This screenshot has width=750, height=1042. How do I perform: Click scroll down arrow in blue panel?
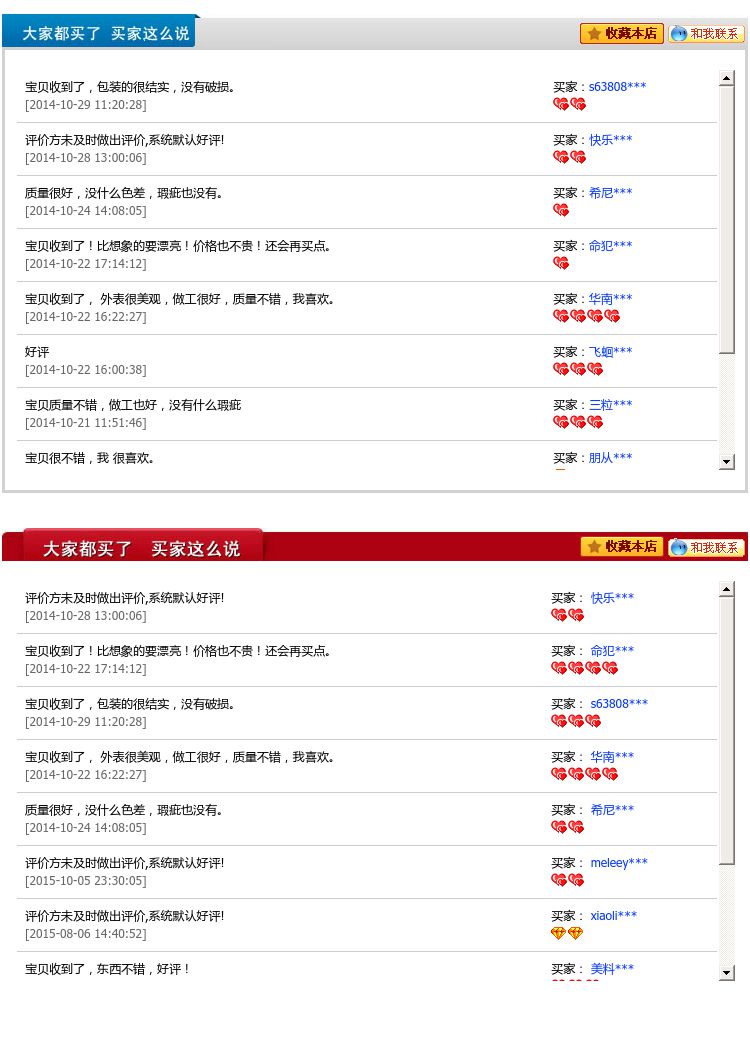pos(727,461)
